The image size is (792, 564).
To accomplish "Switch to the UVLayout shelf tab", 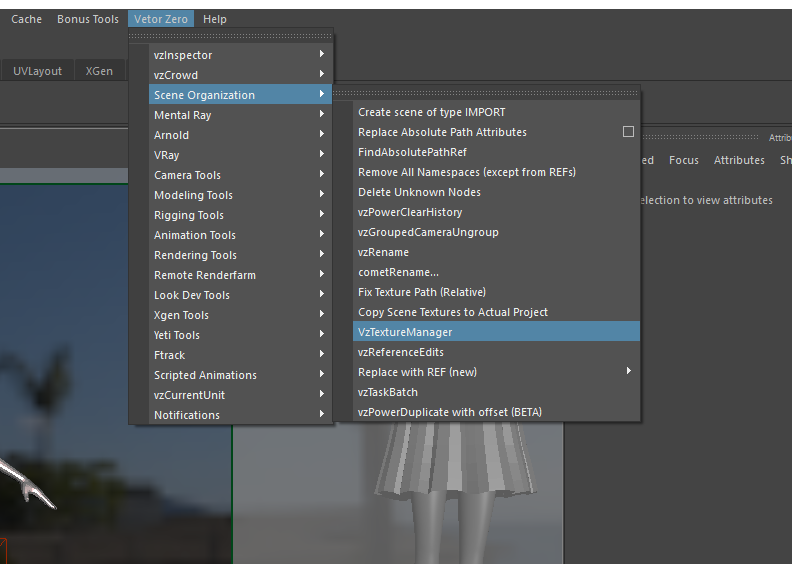I will click(x=37, y=71).
